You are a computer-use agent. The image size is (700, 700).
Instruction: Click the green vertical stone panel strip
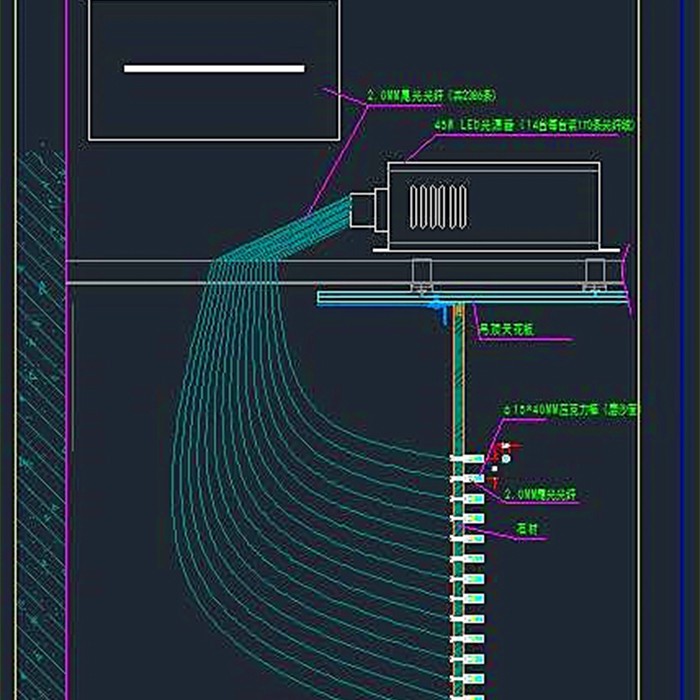458,500
